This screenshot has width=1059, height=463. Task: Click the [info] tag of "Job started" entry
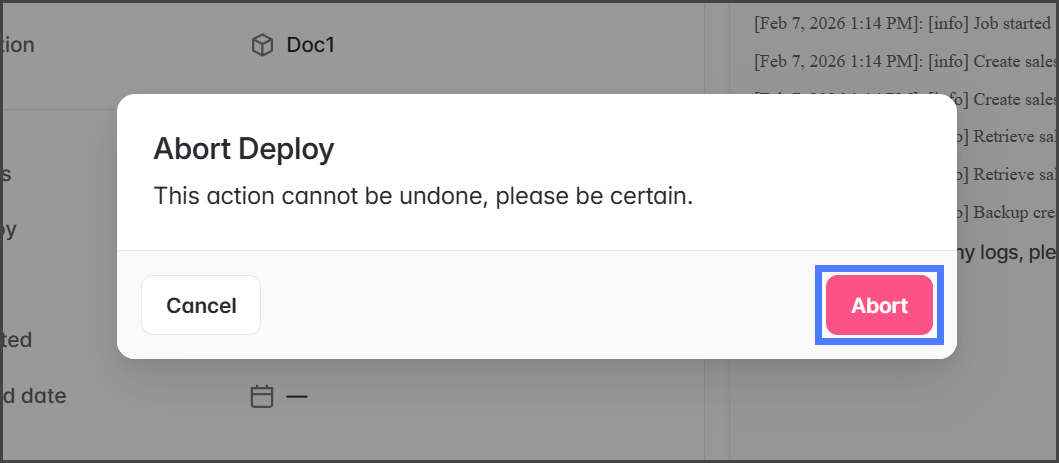(947, 22)
